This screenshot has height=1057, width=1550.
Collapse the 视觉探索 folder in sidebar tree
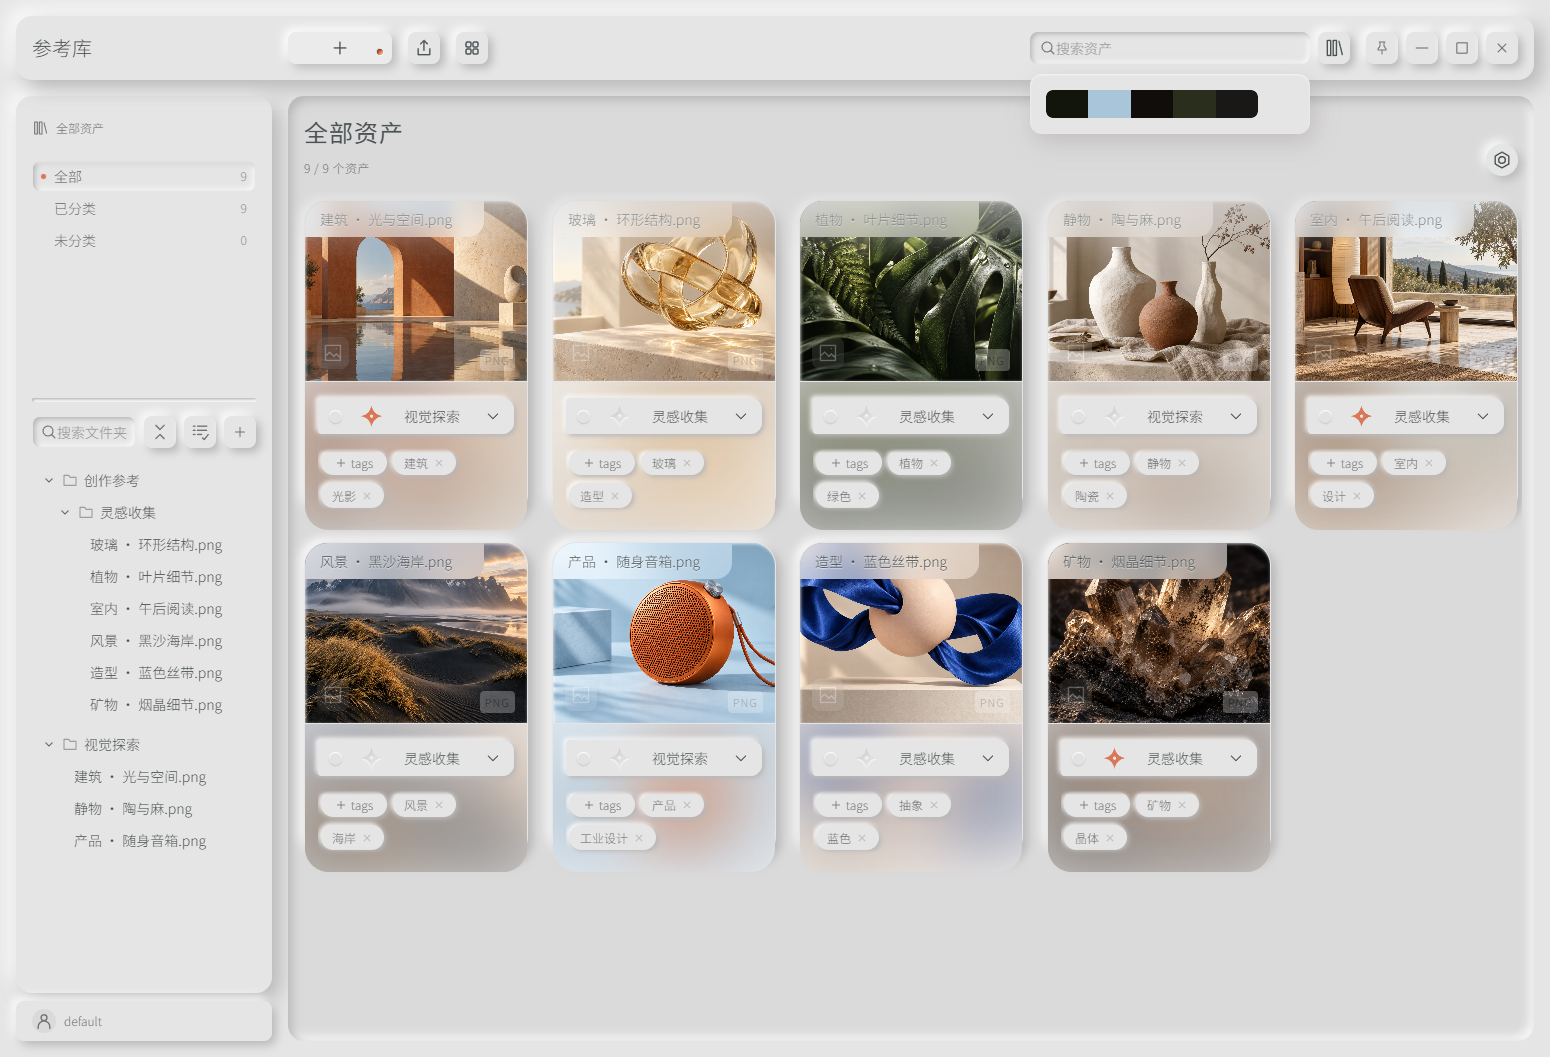coord(49,744)
